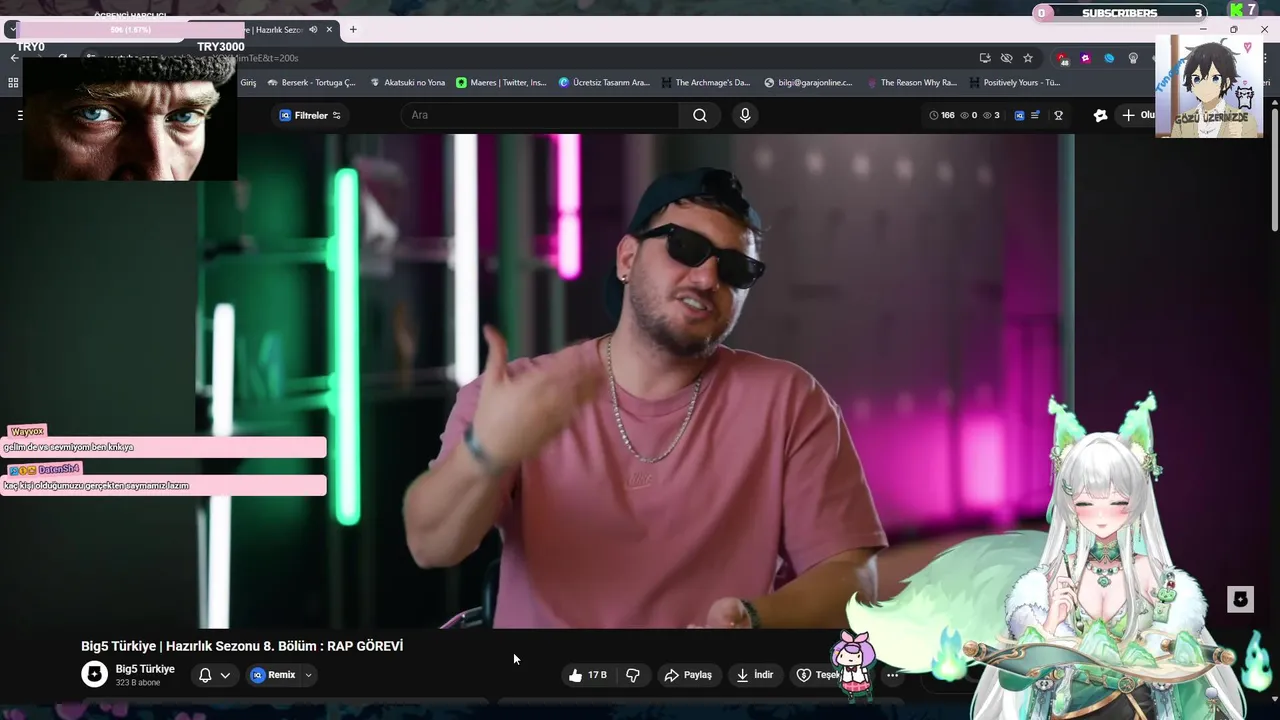The height and width of the screenshot is (720, 1280).
Task: Click the 323 B abone subscriber count
Action: click(x=138, y=683)
